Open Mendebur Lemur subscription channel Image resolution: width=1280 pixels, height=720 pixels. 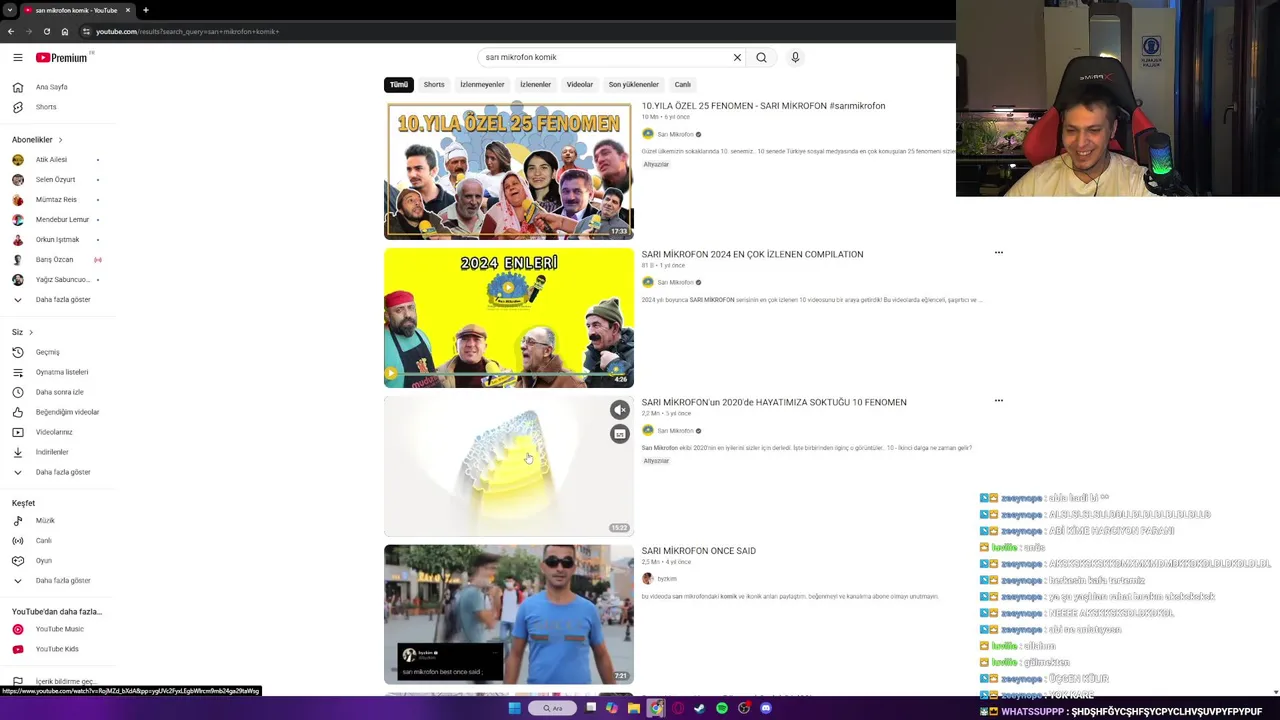[x=62, y=220]
